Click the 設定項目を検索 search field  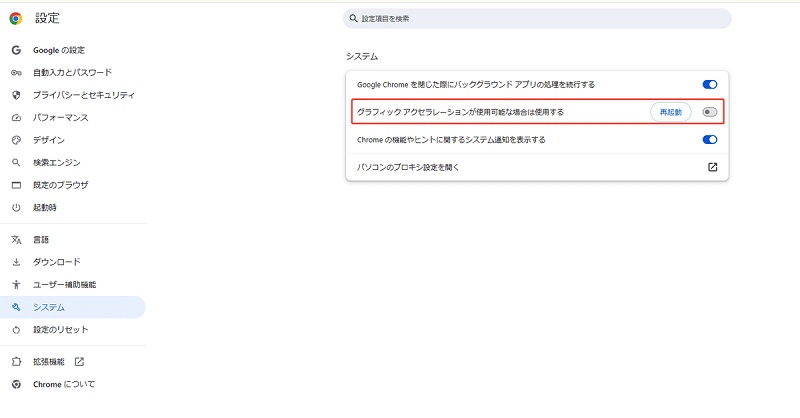point(537,18)
